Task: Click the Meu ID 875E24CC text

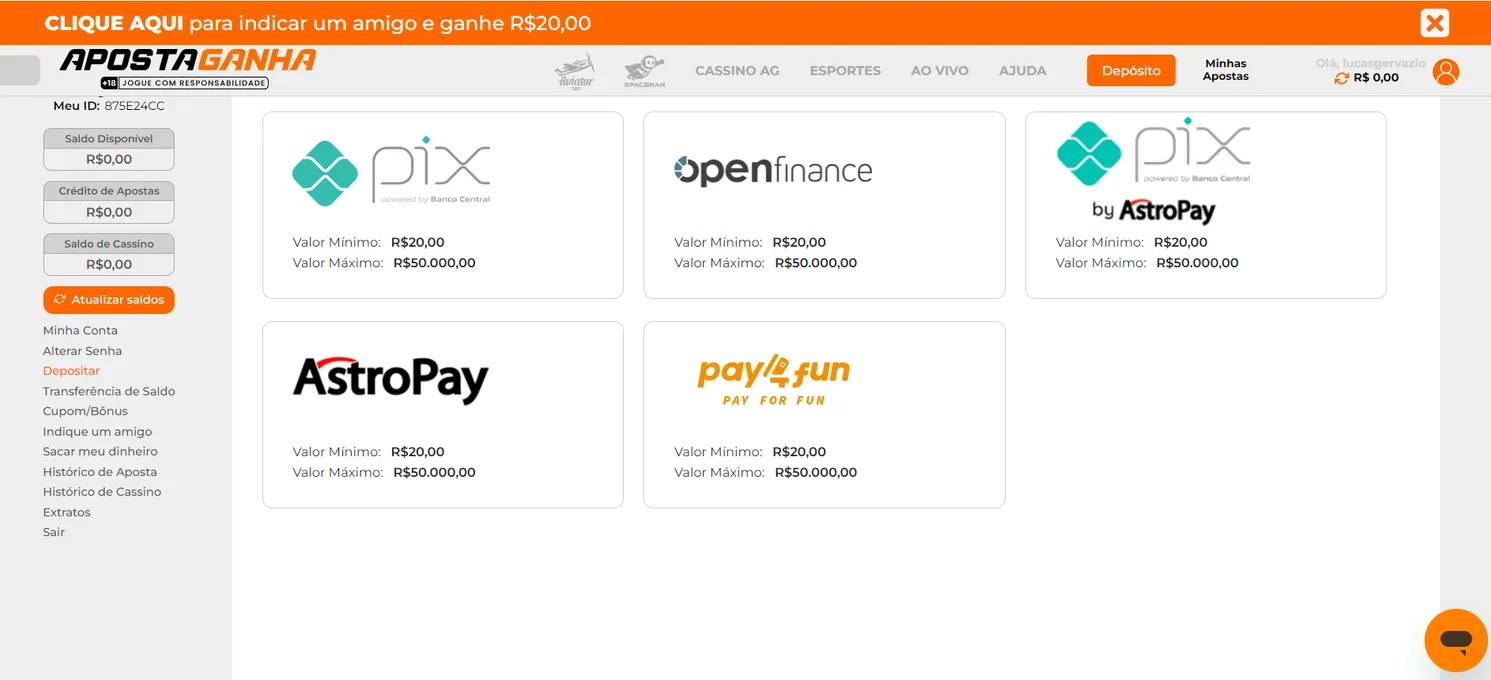Action: point(109,106)
